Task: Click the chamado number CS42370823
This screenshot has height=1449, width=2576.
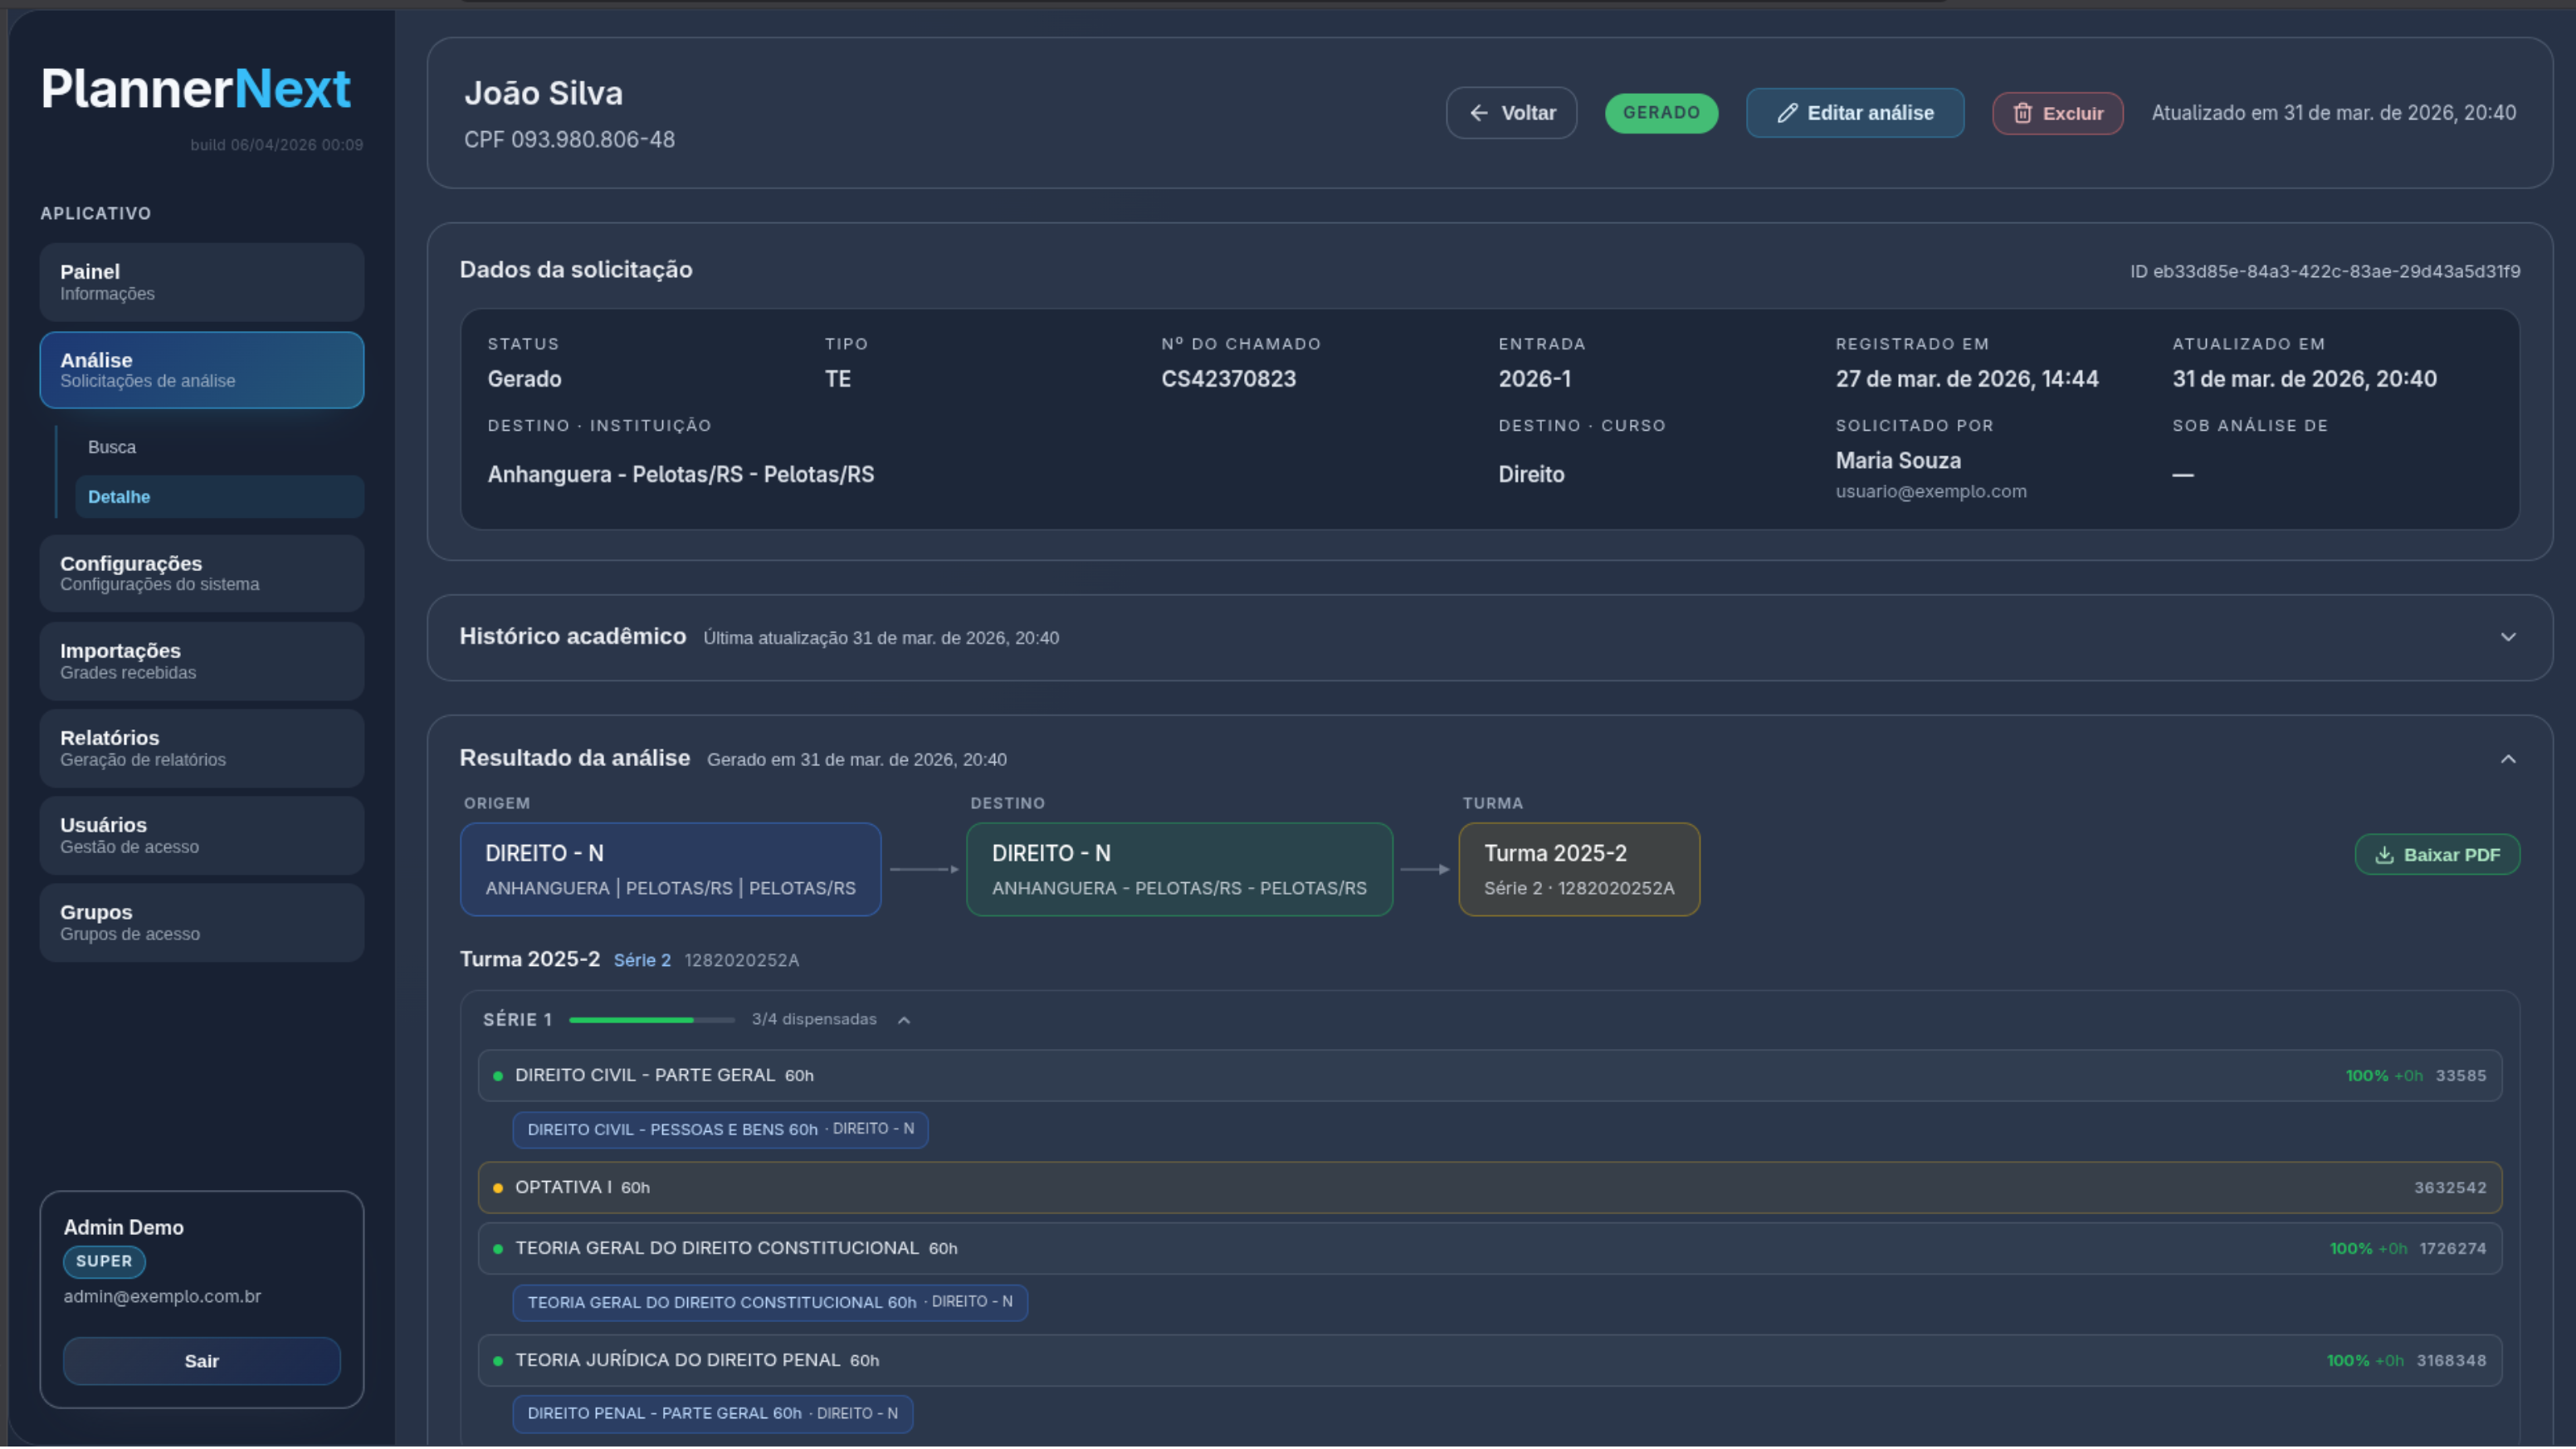Action: click(1229, 379)
